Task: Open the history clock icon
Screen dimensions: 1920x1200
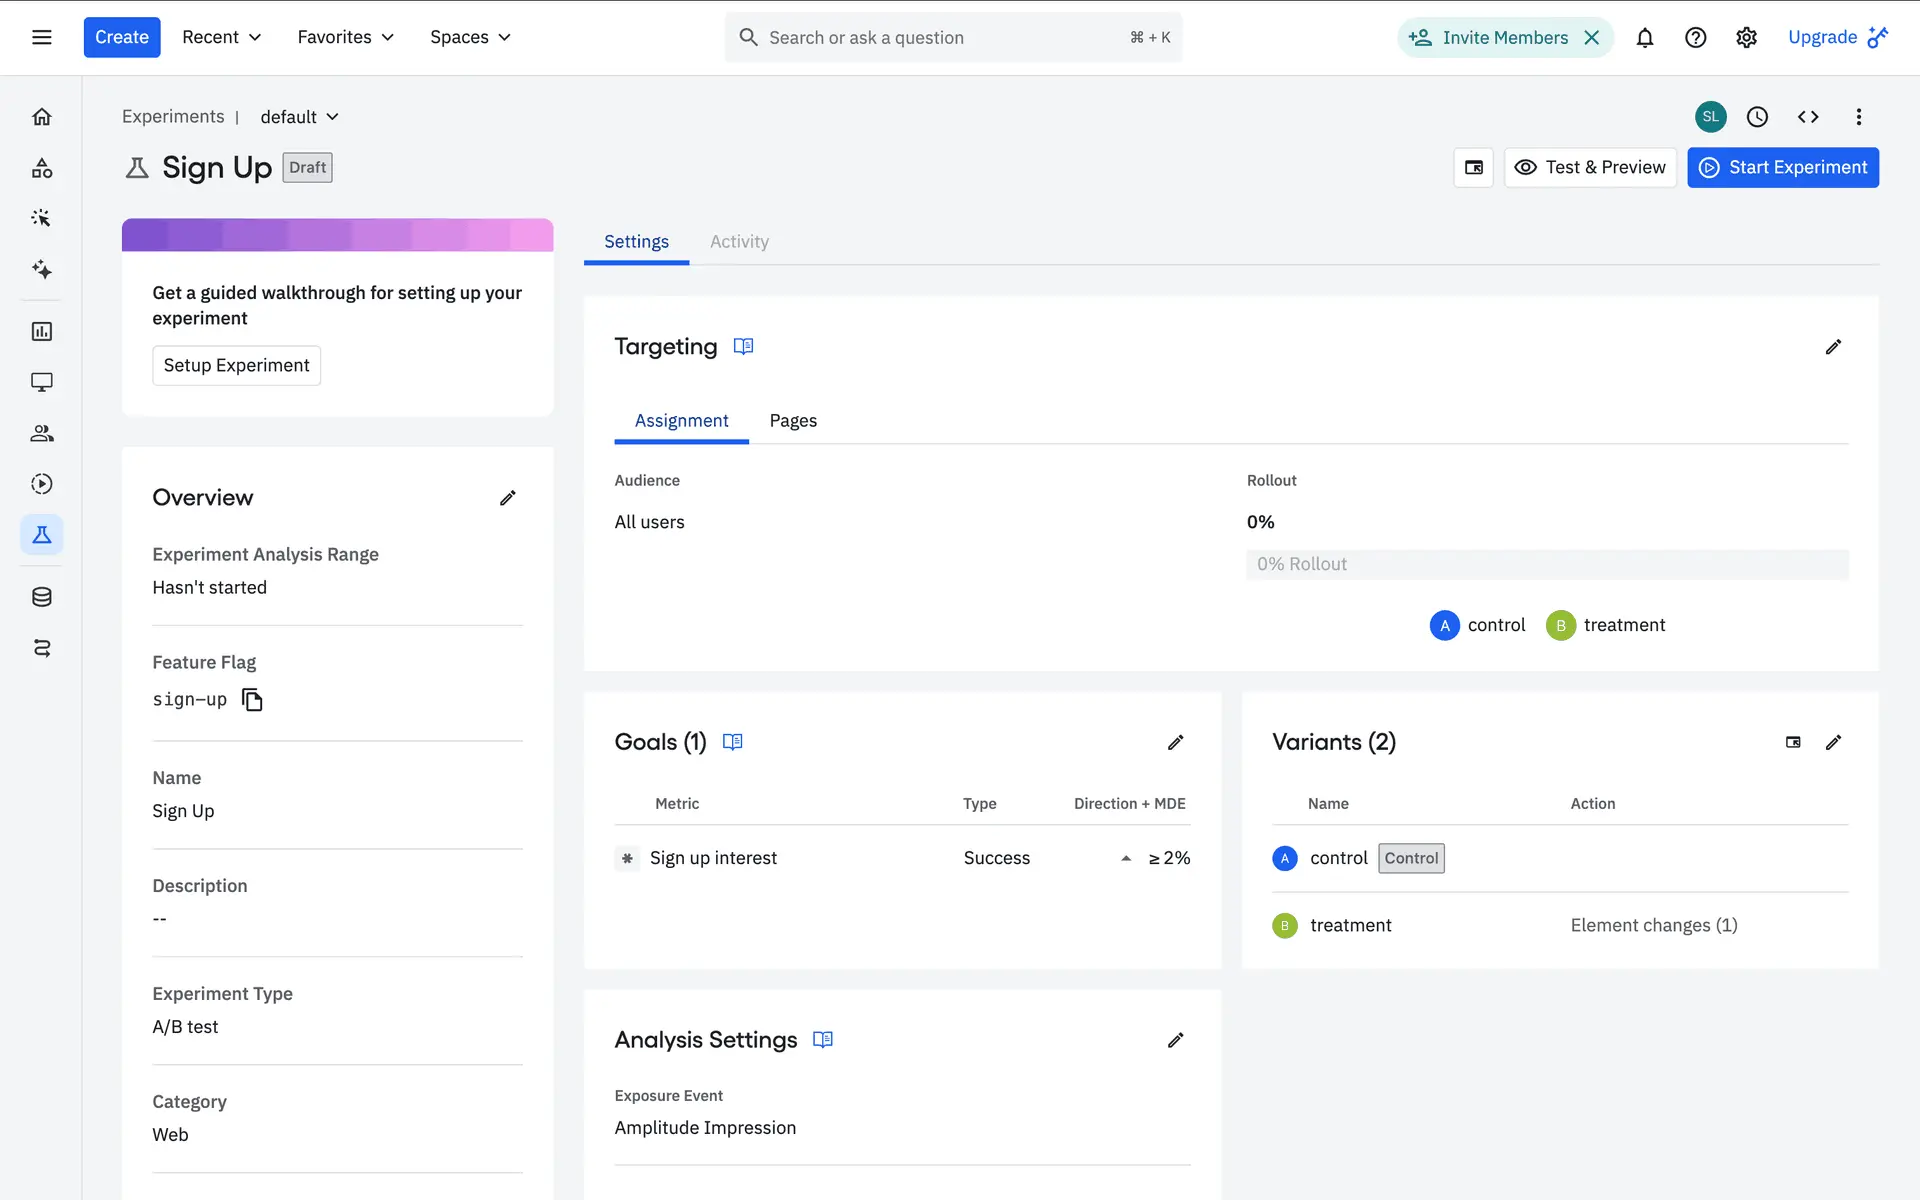Action: (1756, 117)
